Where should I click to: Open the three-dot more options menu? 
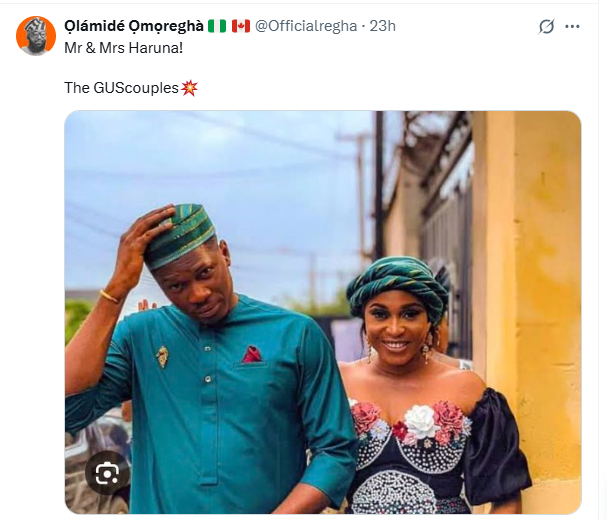pyautogui.click(x=573, y=27)
